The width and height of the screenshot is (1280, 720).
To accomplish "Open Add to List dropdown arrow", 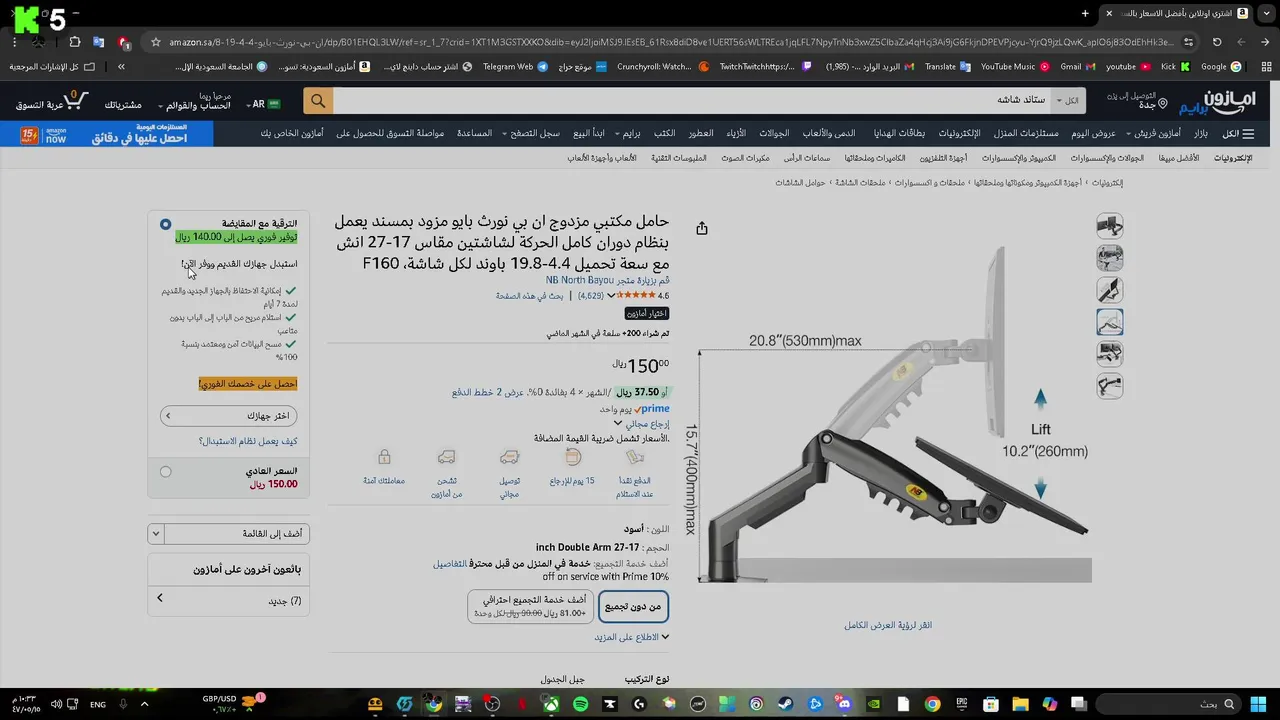I will (x=155, y=534).
